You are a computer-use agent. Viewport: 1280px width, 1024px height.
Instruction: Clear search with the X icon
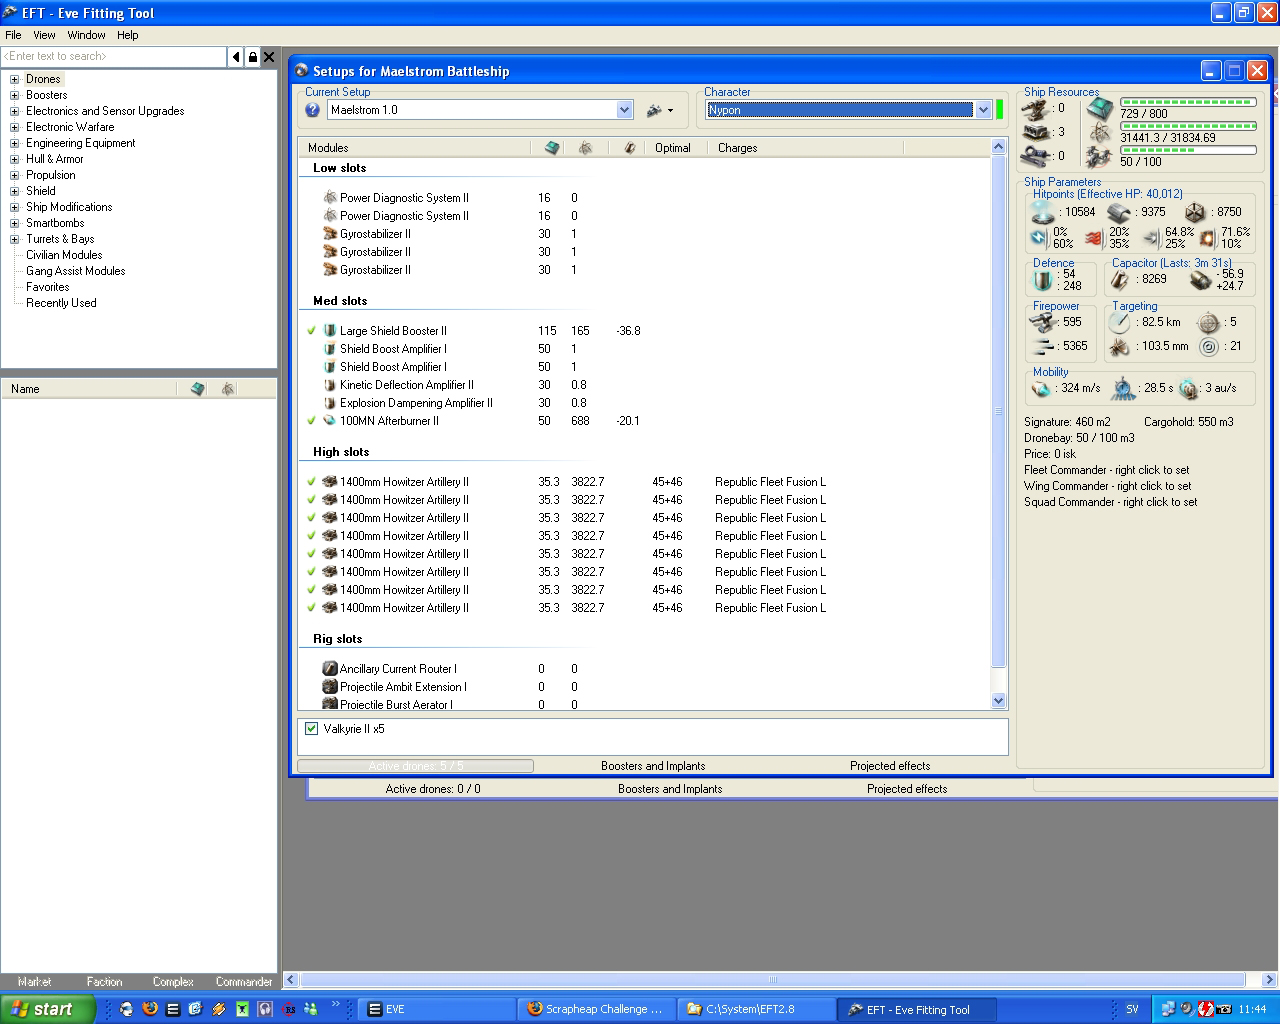(x=269, y=57)
